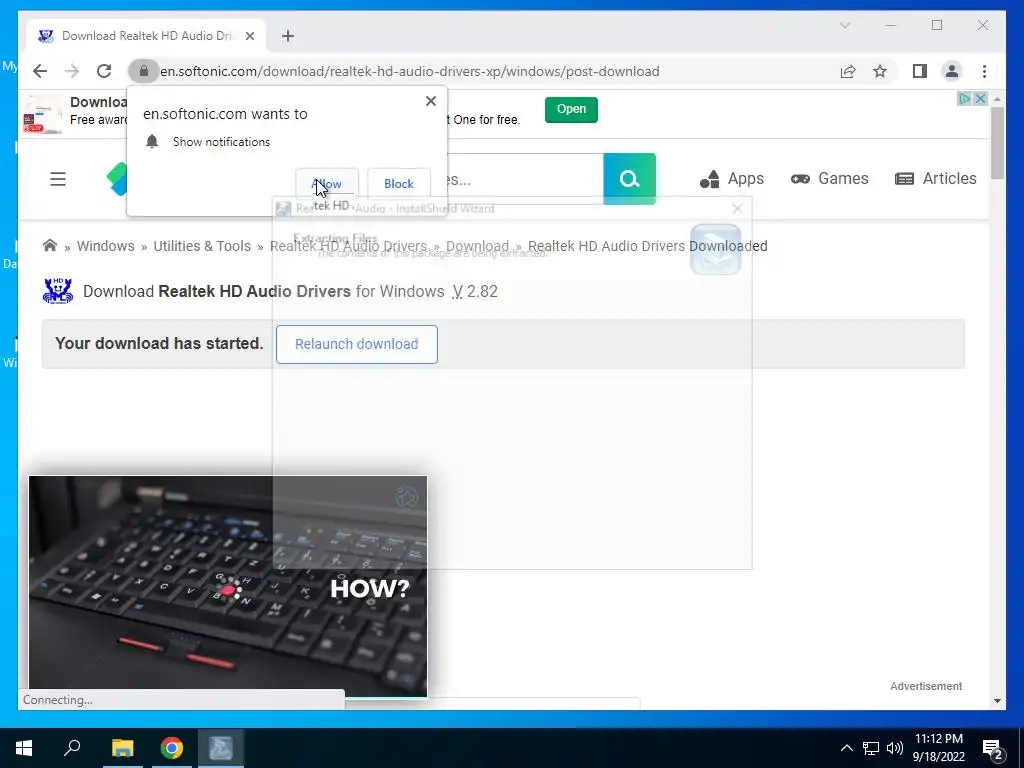Image resolution: width=1024 pixels, height=768 pixels.
Task: Open a new browser tab
Action: (x=288, y=36)
